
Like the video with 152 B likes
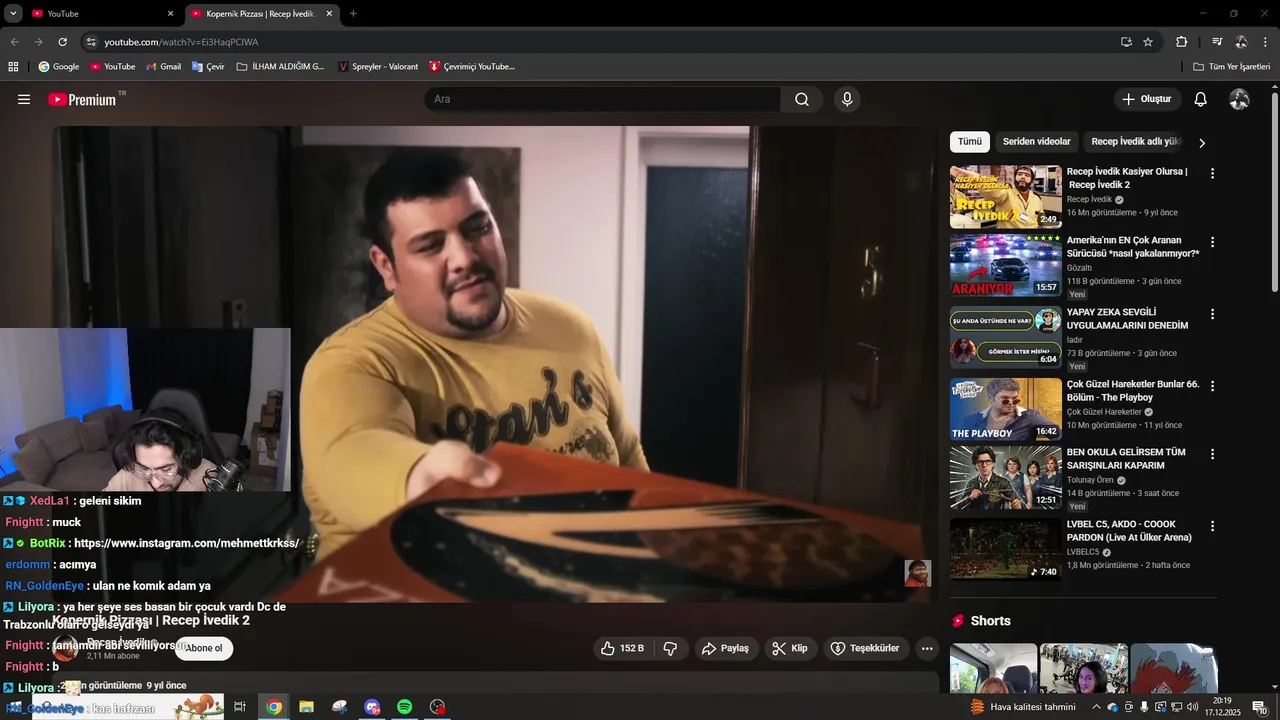(622, 648)
